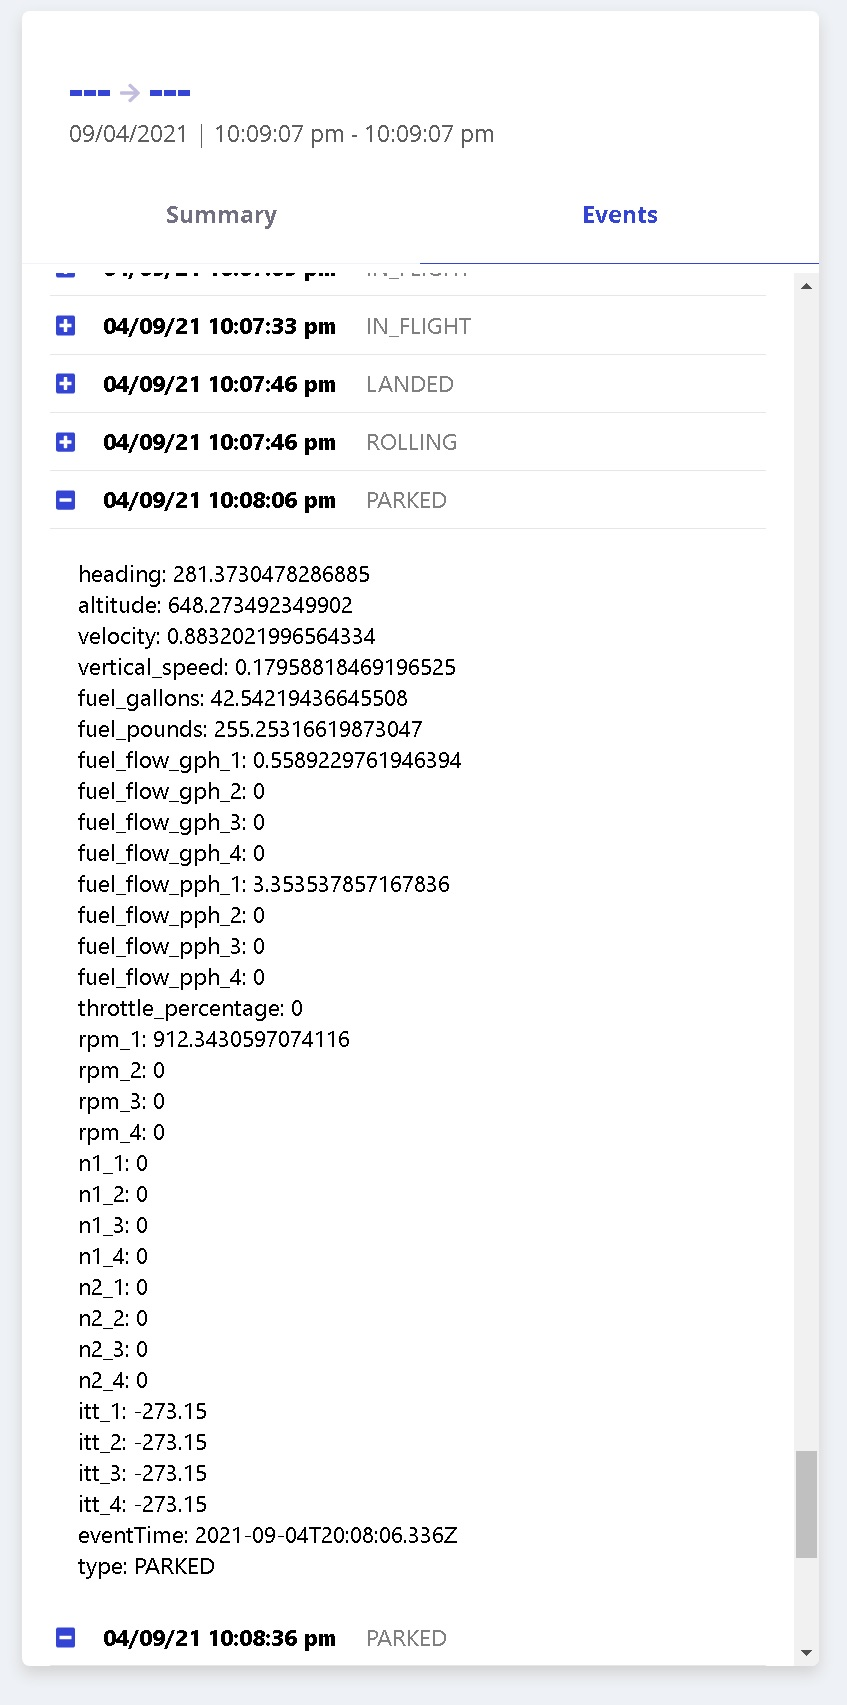Click the eventTime value in PARKED details
Viewport: 847px width, 1705px height.
click(326, 1535)
